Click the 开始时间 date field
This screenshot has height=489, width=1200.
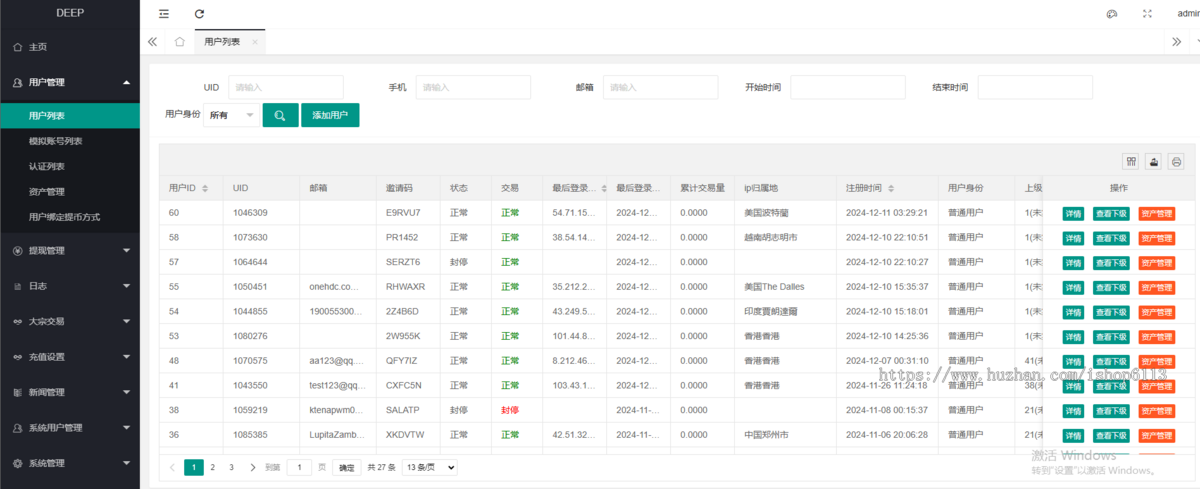(847, 87)
